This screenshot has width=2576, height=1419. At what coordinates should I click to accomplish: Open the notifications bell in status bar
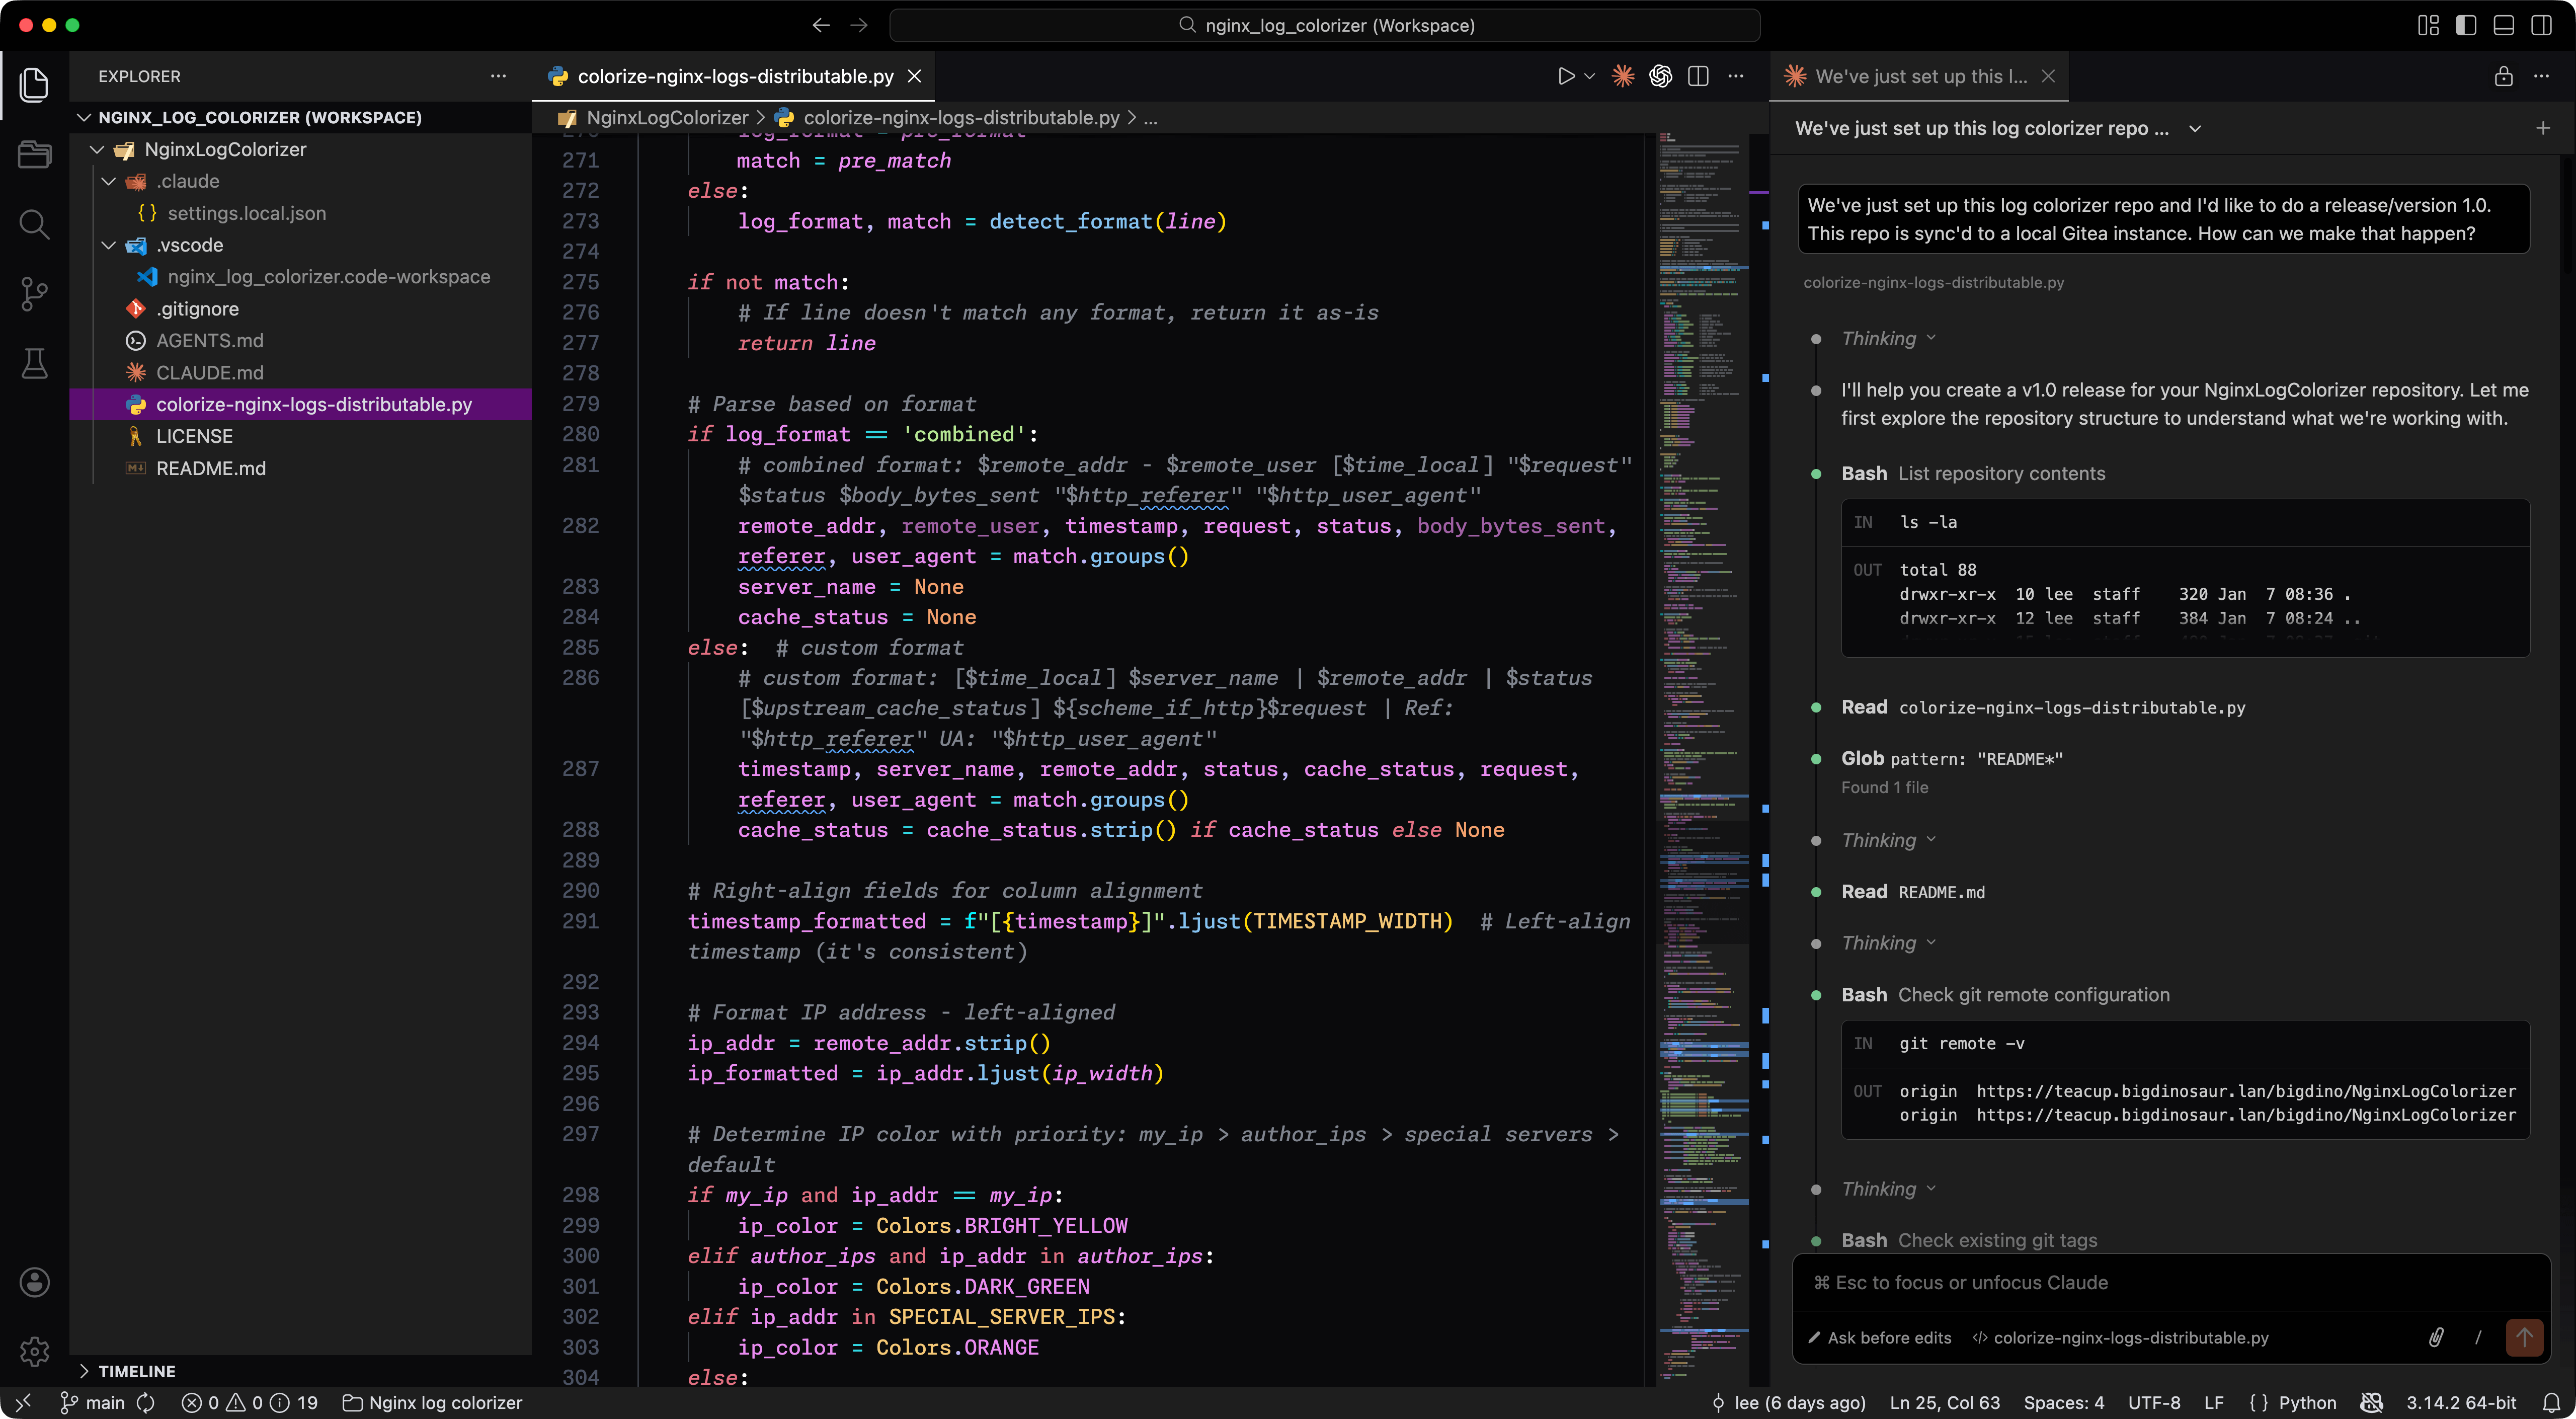2551,1402
